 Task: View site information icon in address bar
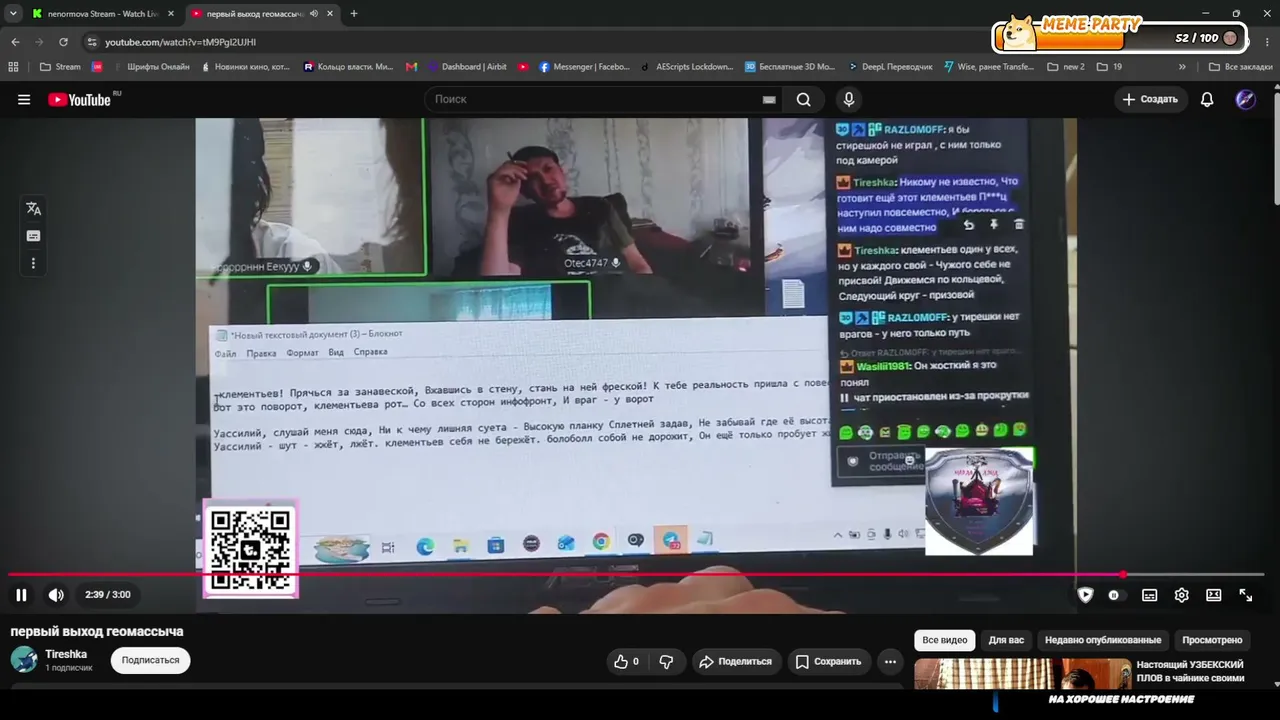pyautogui.click(x=92, y=42)
